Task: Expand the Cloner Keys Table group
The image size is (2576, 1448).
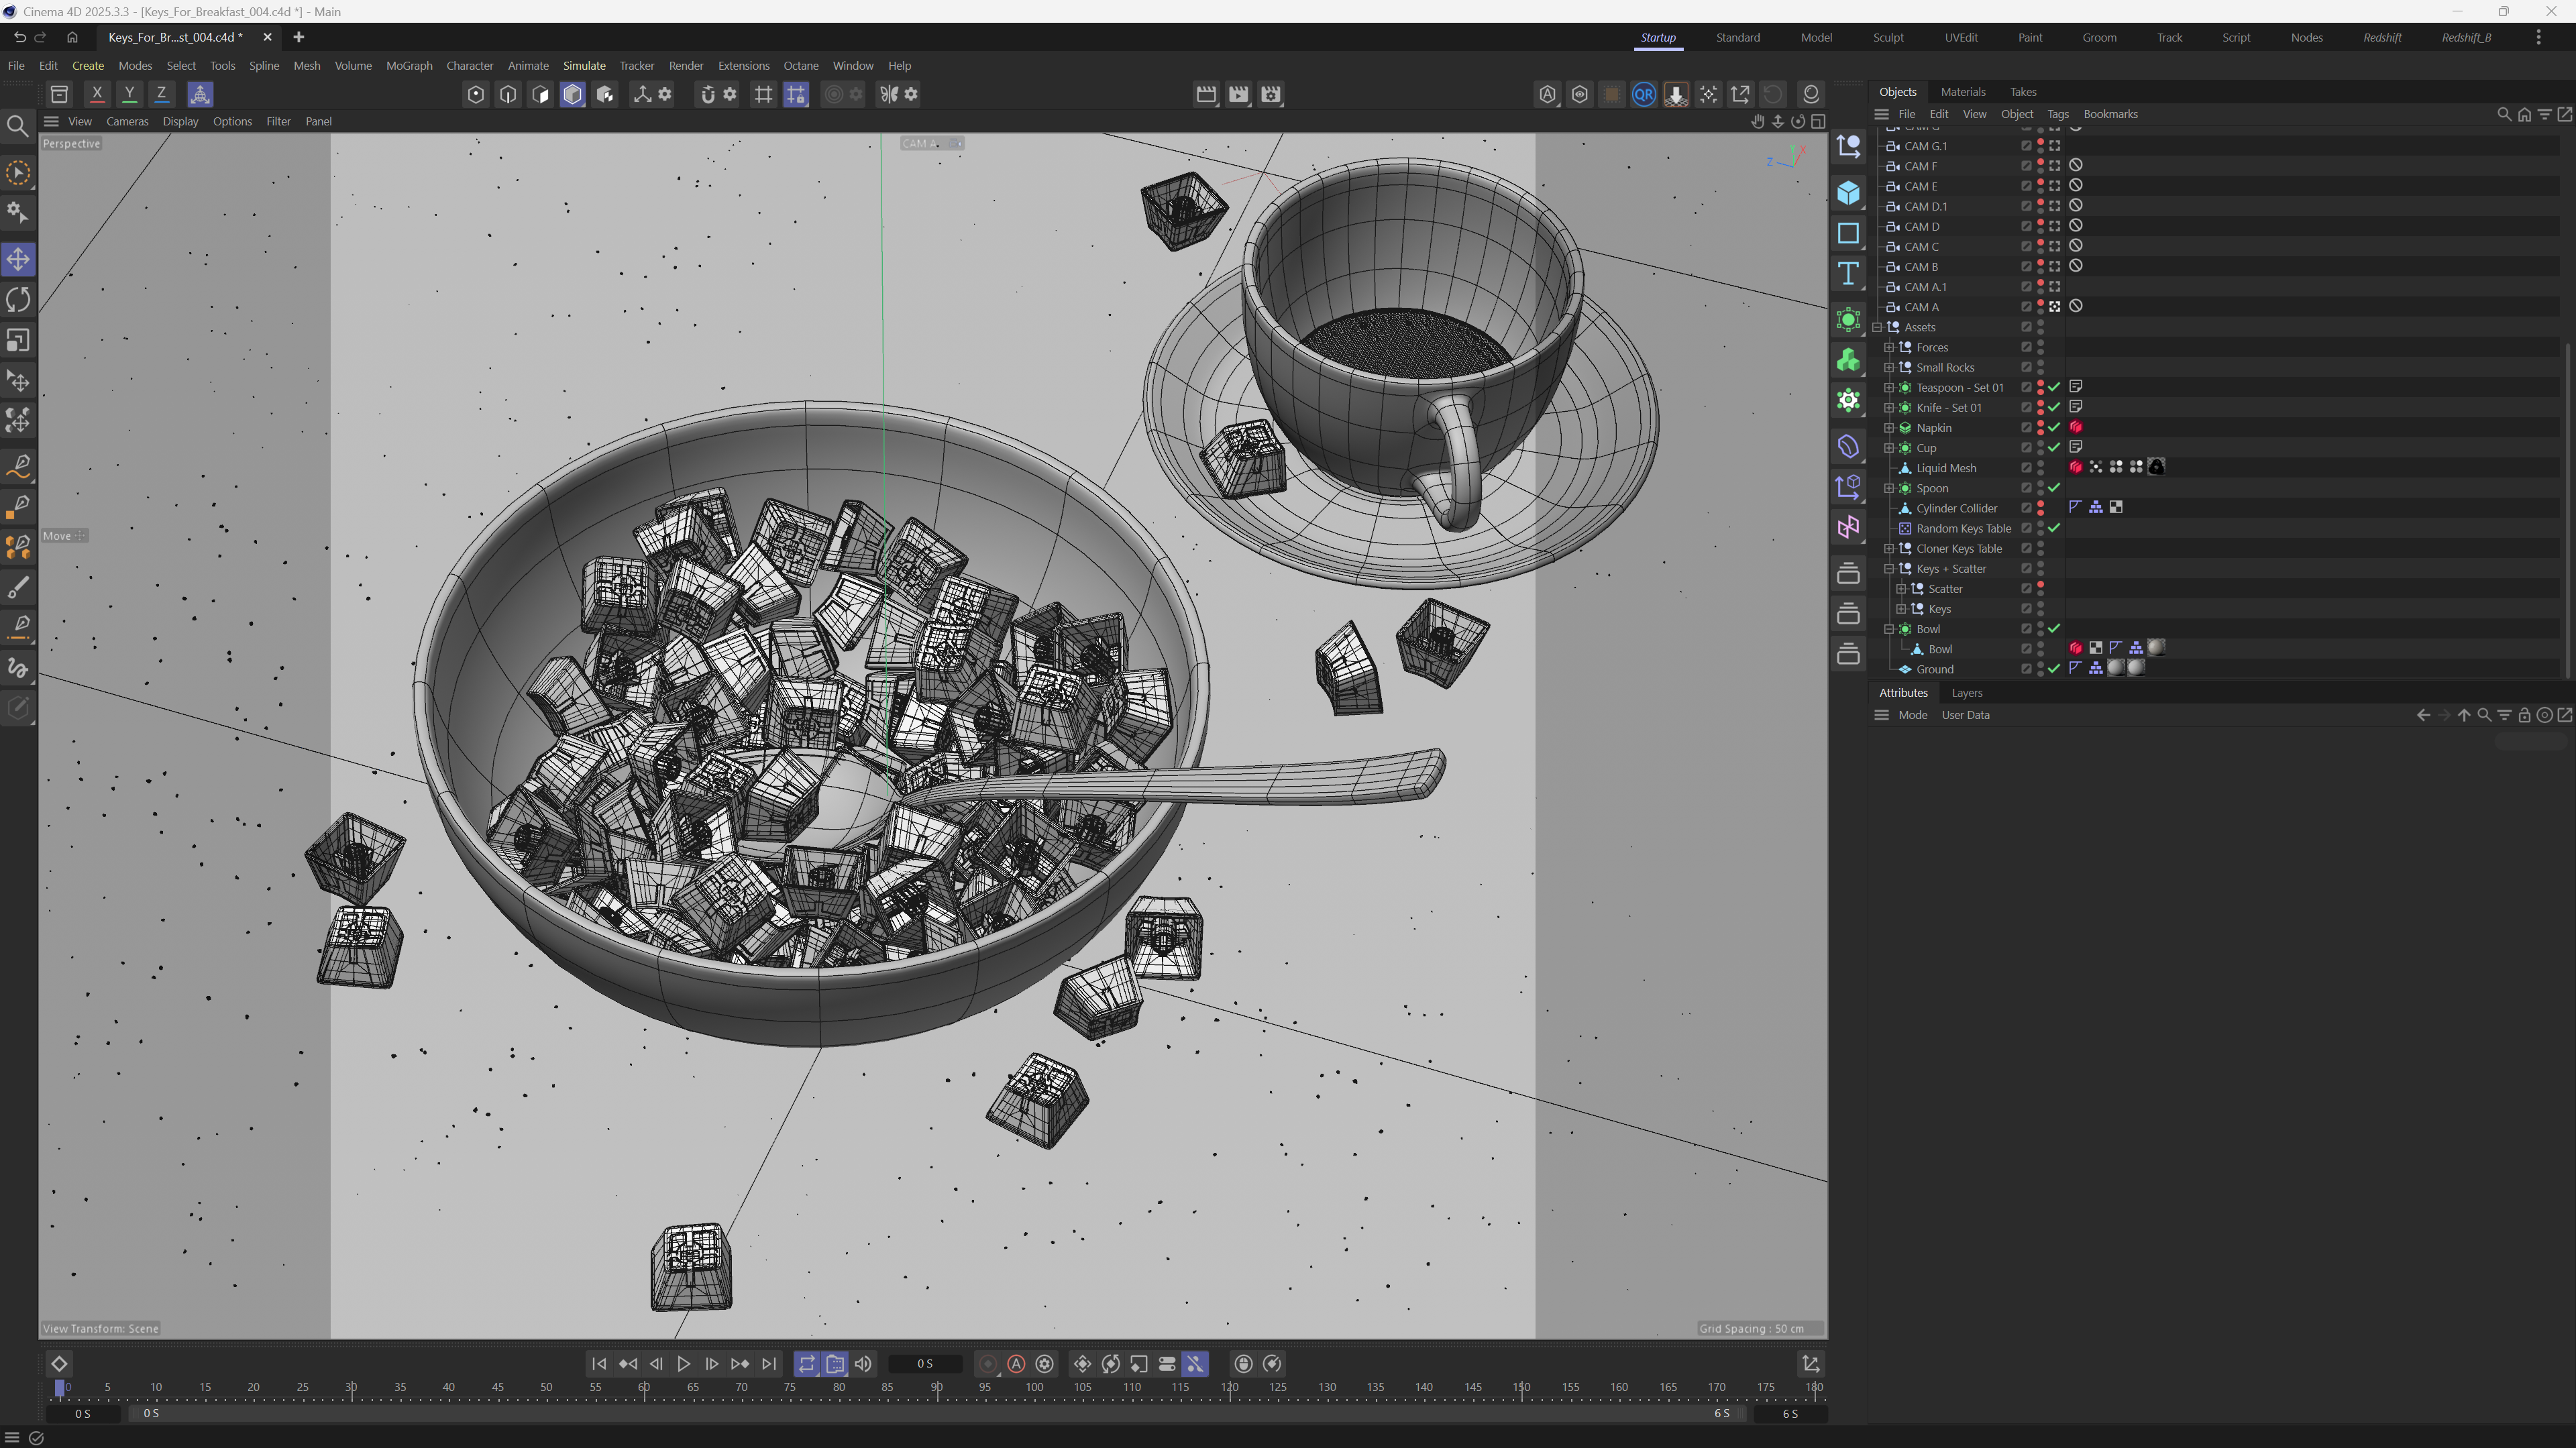Action: coord(1889,549)
